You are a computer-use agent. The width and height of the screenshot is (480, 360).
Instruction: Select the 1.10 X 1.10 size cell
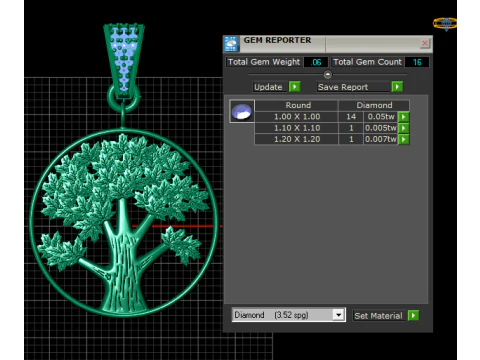pos(297,128)
